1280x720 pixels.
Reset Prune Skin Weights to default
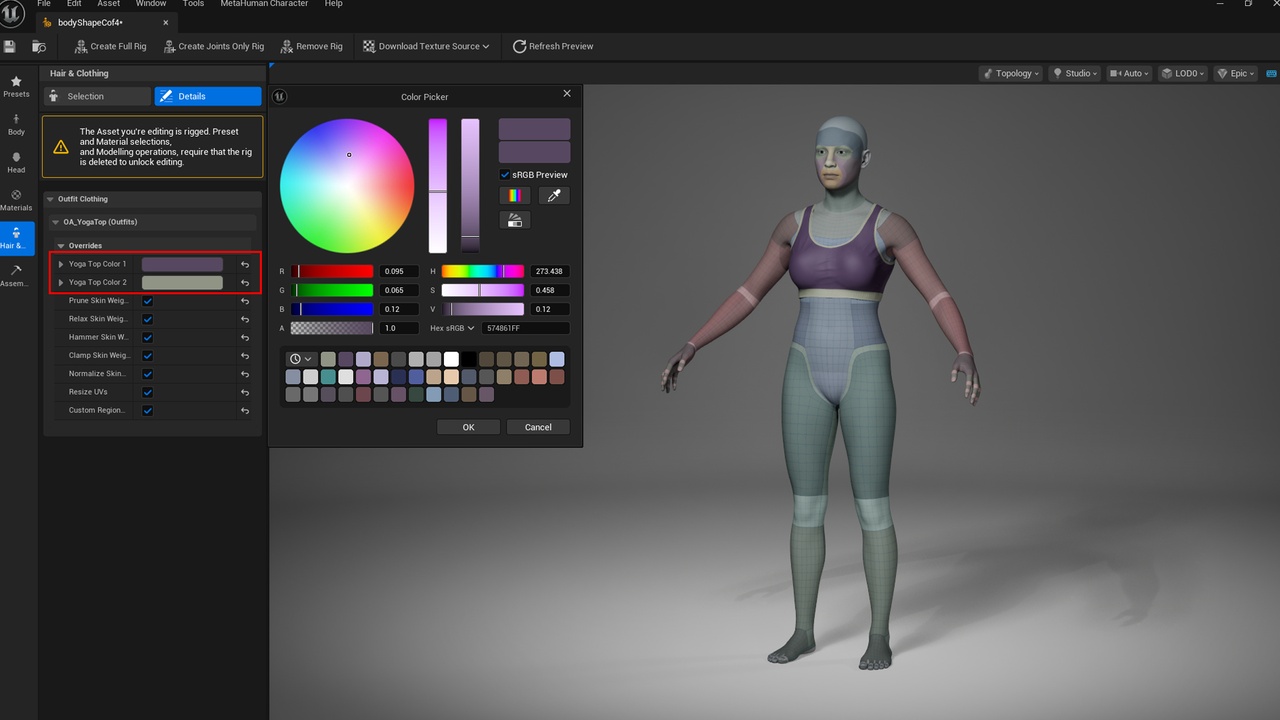(245, 301)
